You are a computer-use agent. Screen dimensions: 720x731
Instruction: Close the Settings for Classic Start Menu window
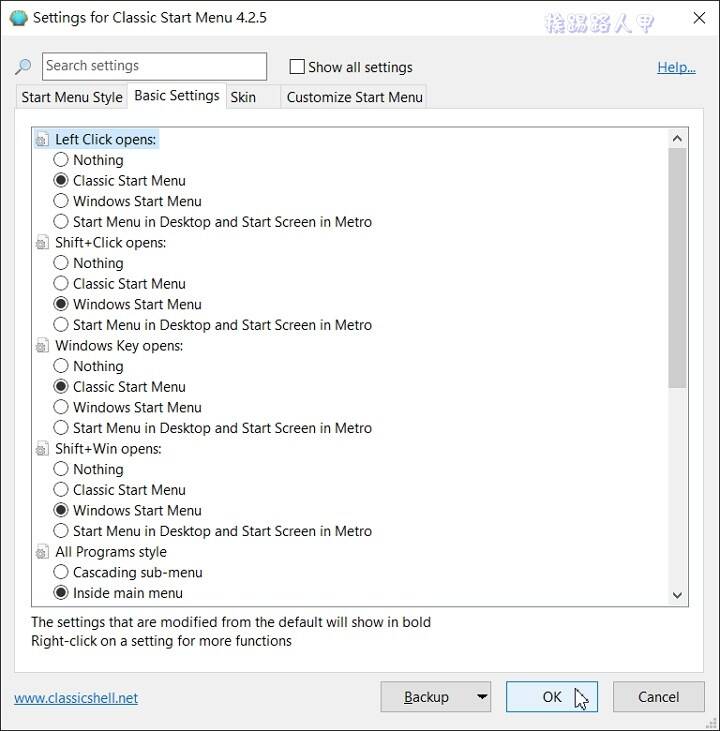(699, 18)
